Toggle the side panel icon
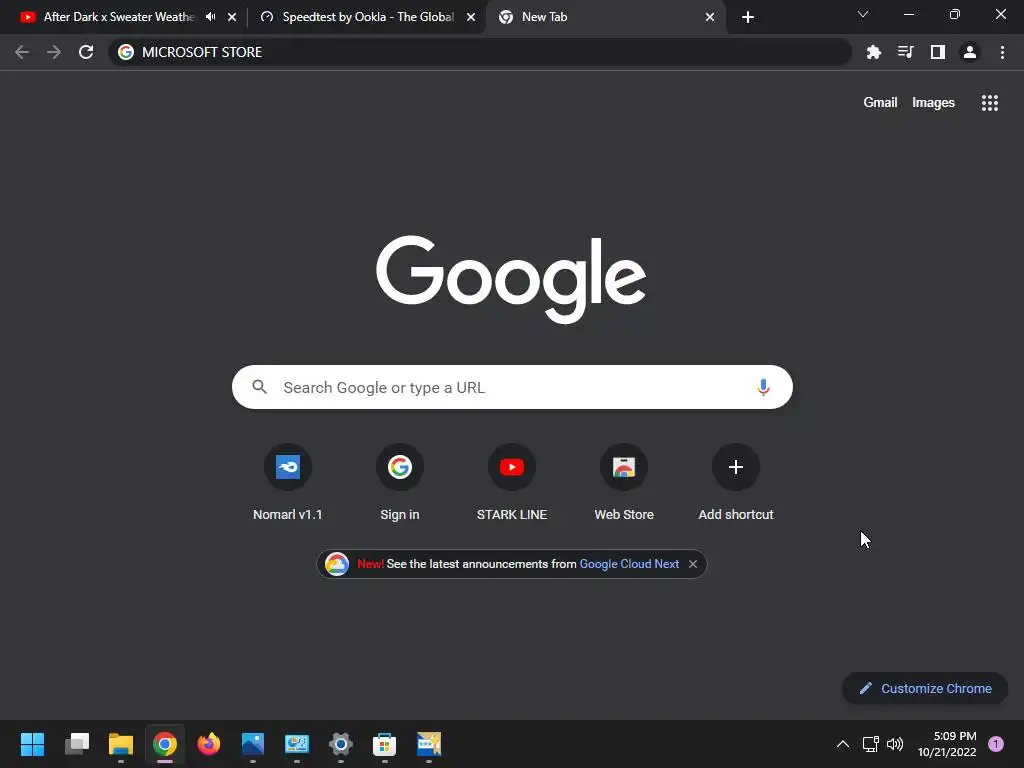1024x768 pixels. (x=938, y=52)
